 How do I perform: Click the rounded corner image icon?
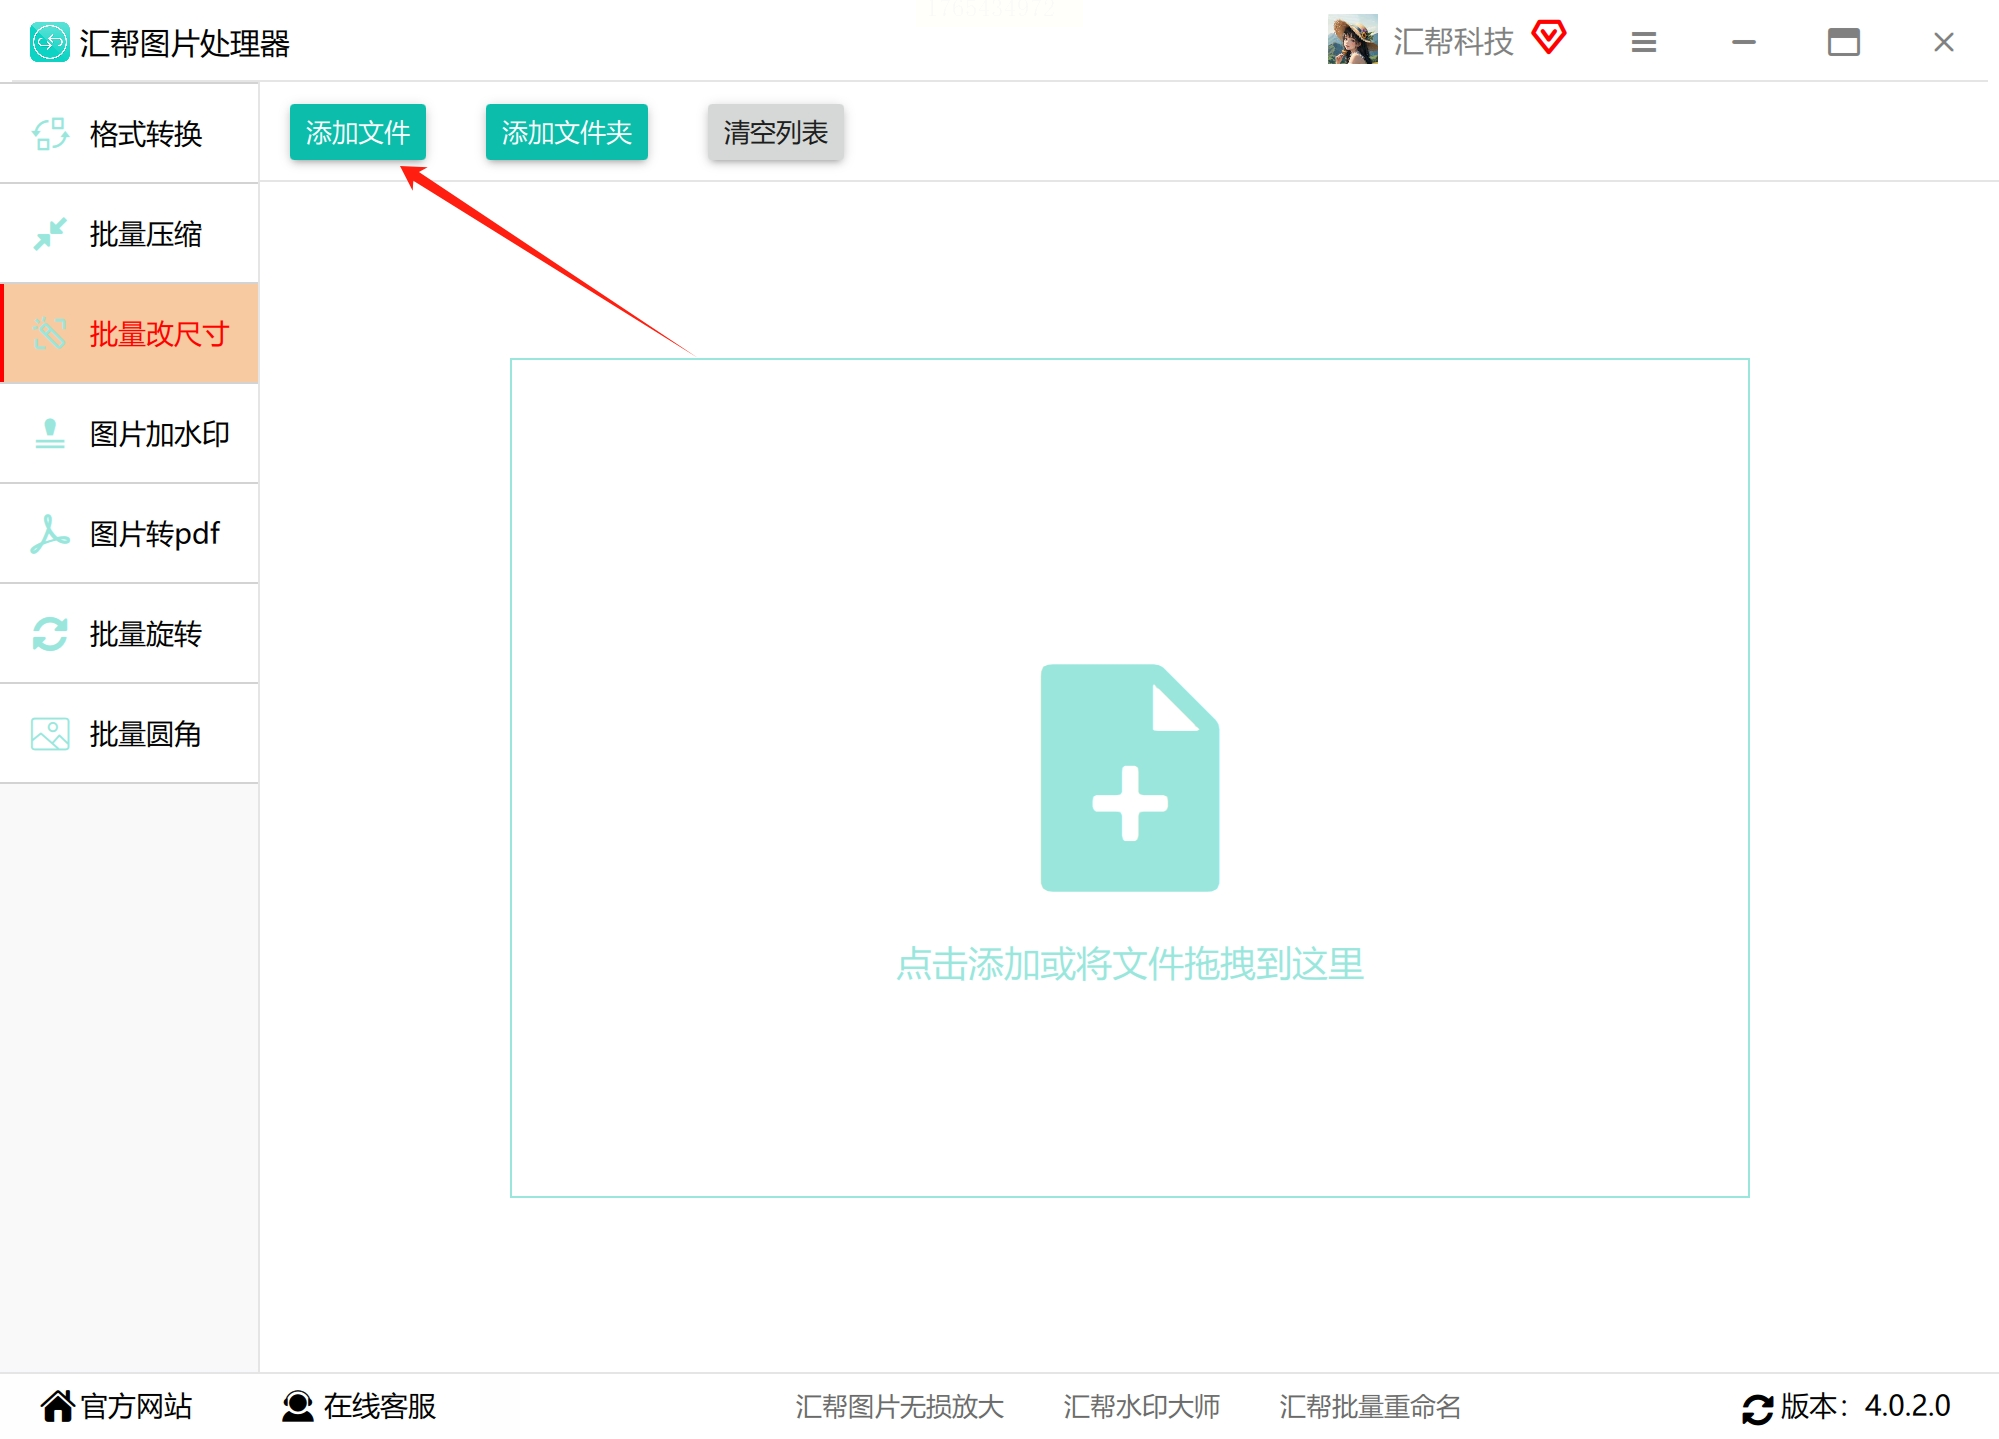[x=50, y=734]
